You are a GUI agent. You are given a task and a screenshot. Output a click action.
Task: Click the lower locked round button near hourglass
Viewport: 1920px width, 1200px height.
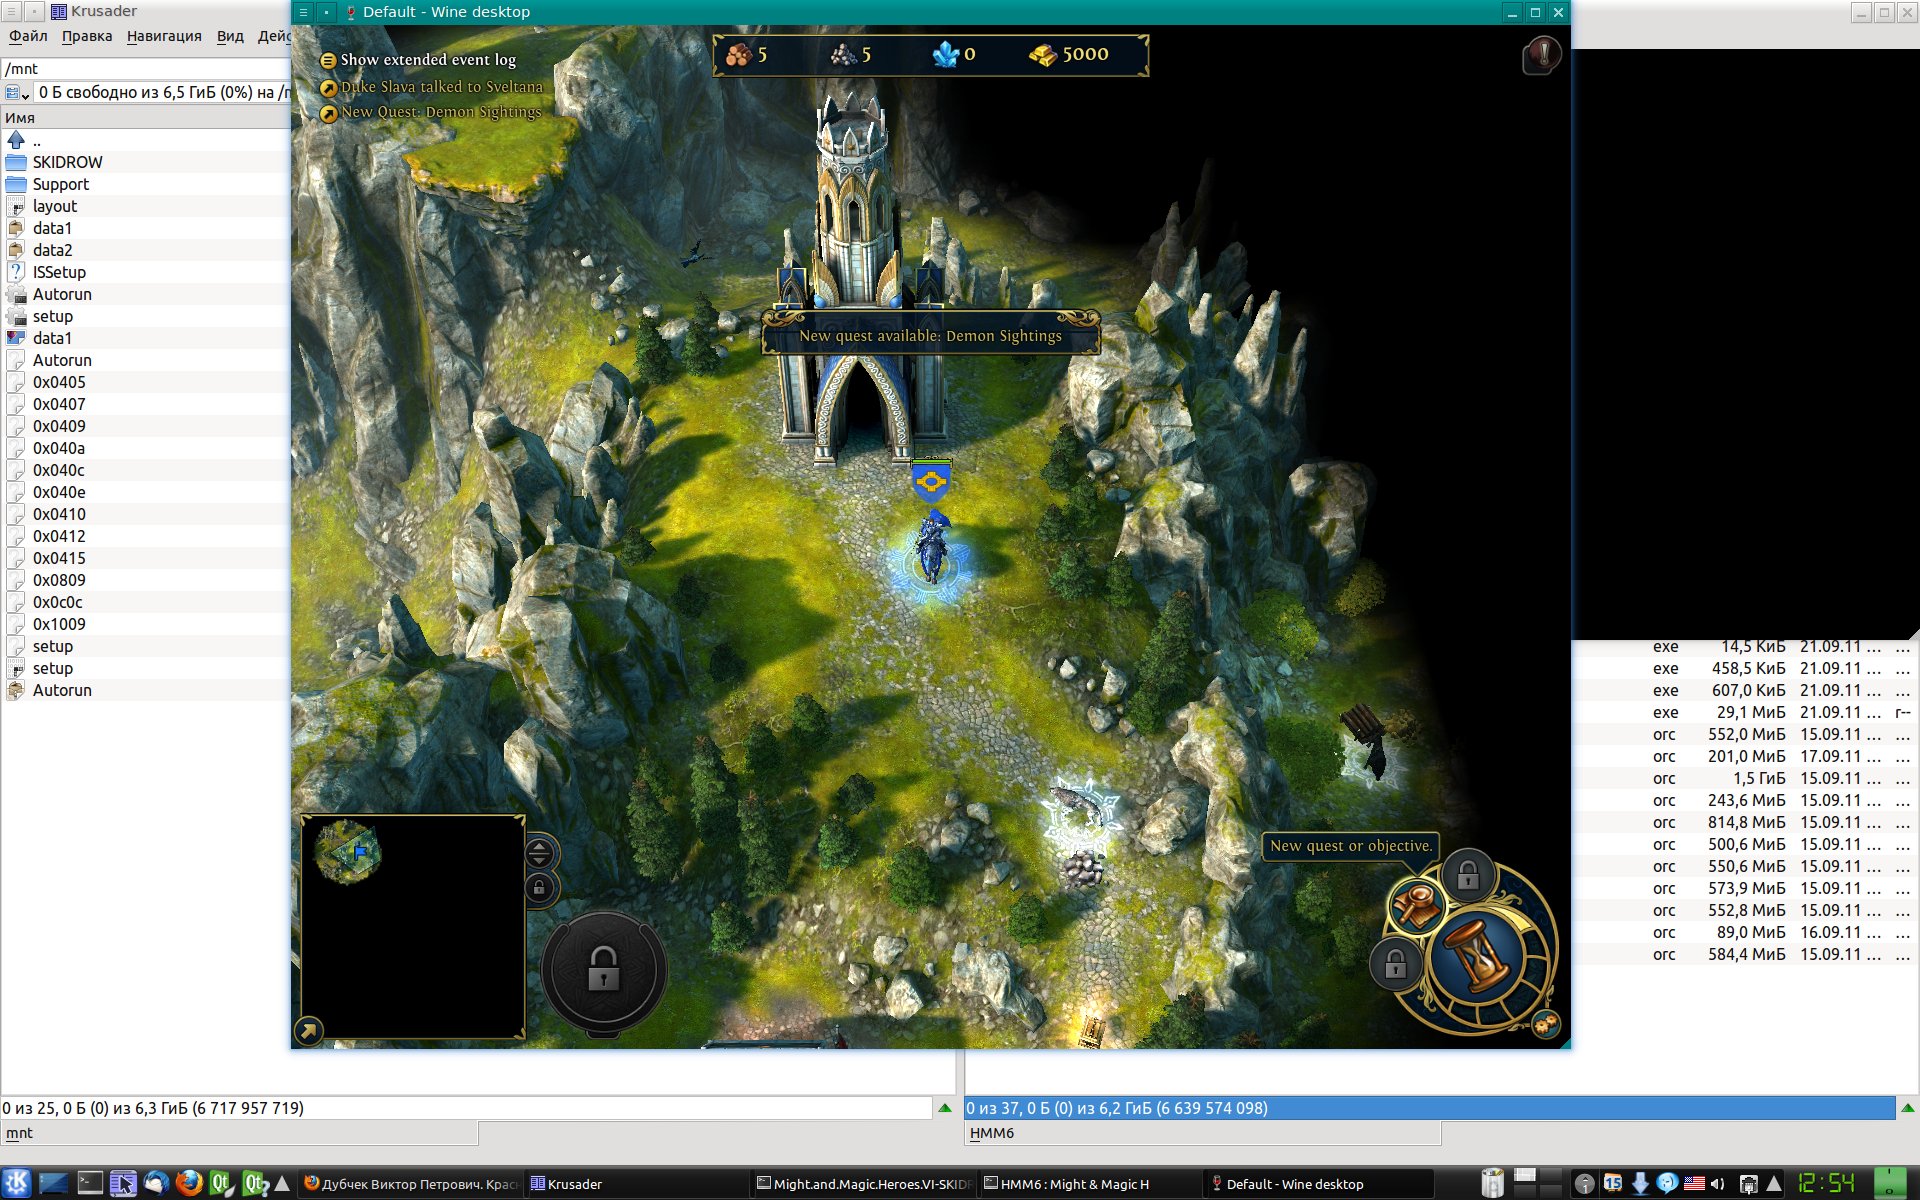point(1395,965)
